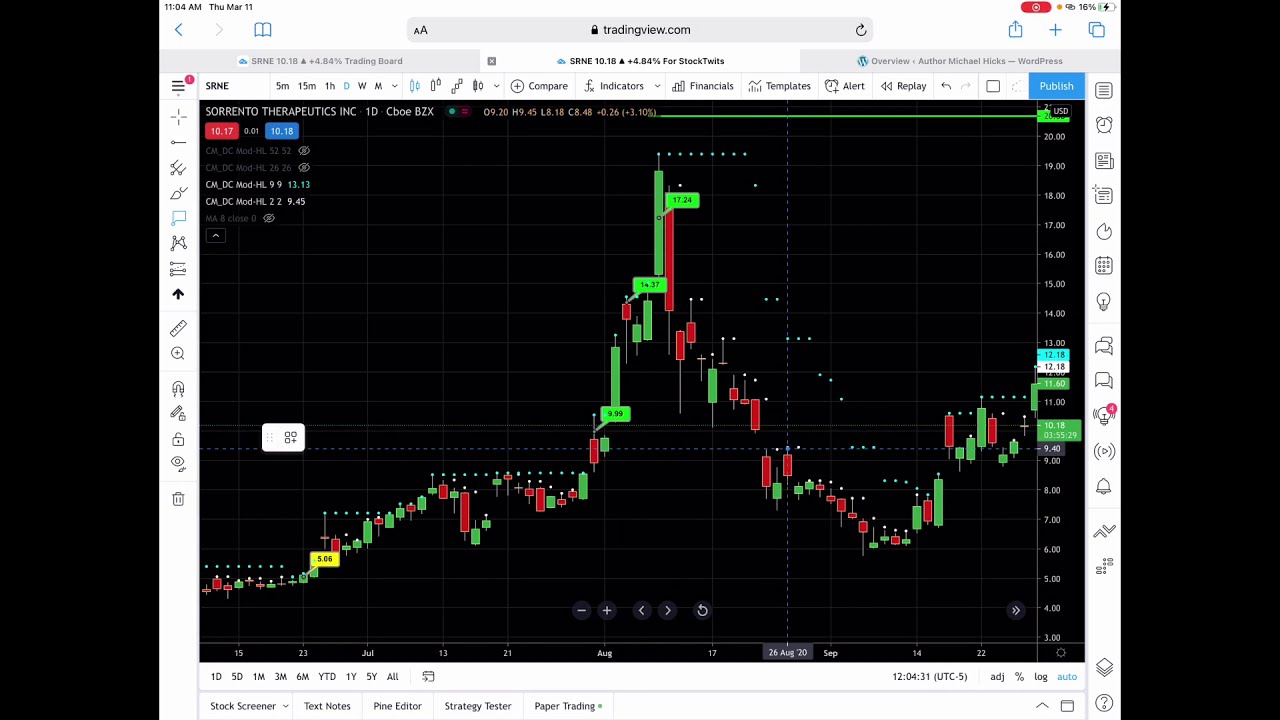Switch to SRNE Trading Board browser tab
Screen dimensions: 1280x720
pos(320,61)
